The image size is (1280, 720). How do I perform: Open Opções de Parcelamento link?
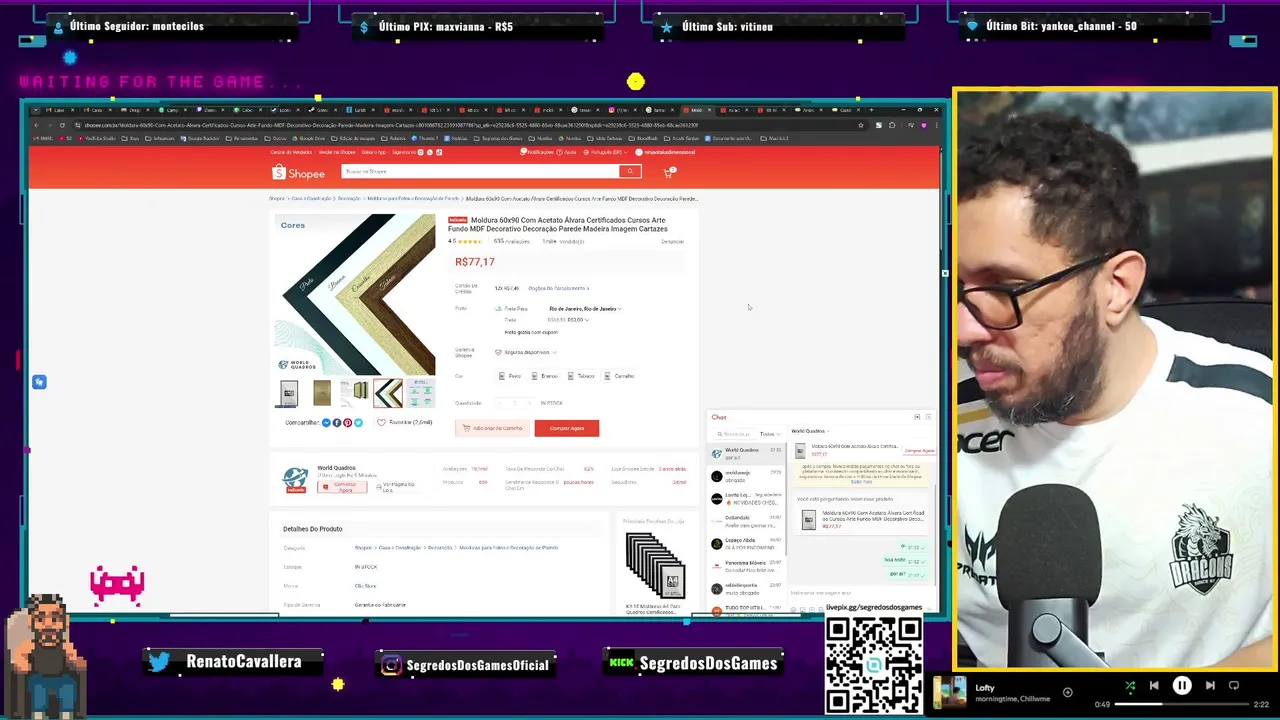tap(558, 288)
